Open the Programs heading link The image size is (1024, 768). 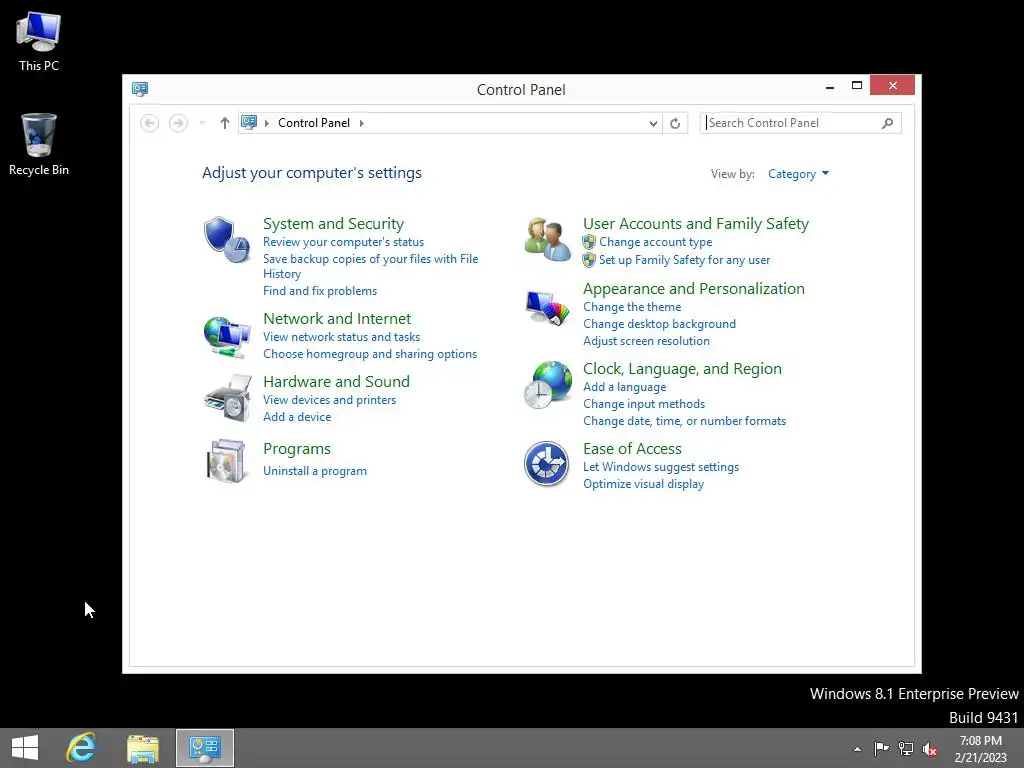296,449
